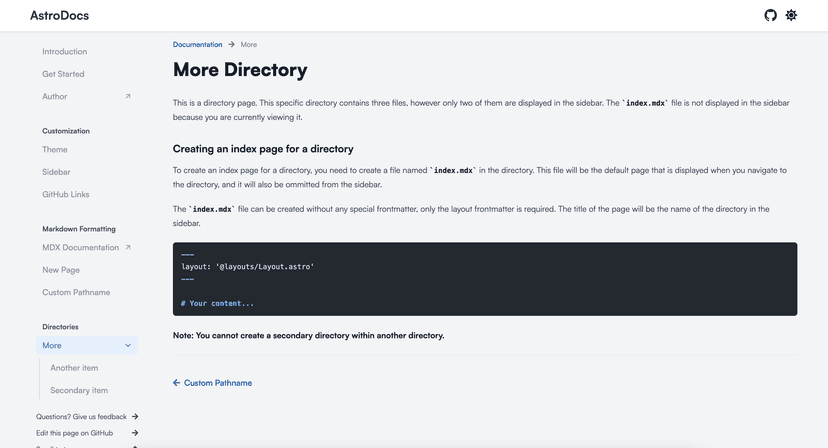828x448 pixels.
Task: Open the GitHub Links sidebar entry
Action: pyautogui.click(x=65, y=195)
